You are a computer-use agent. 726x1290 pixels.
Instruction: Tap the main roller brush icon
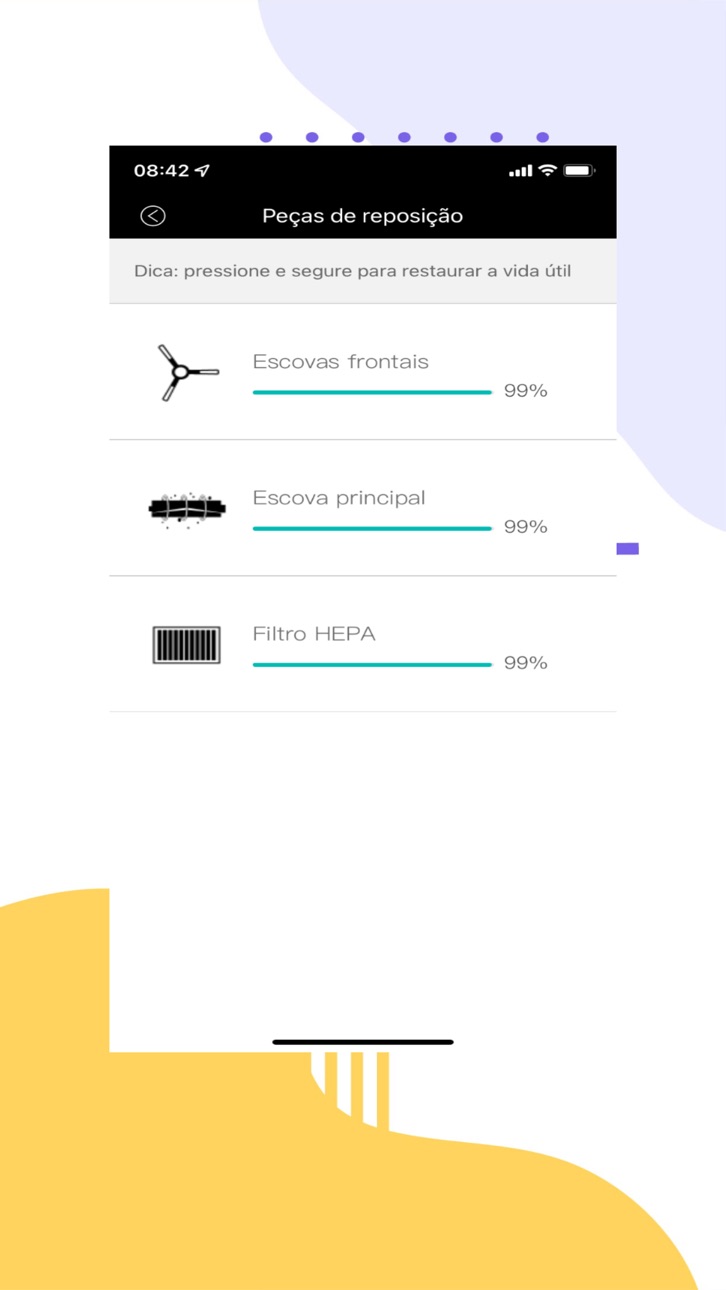[187, 508]
